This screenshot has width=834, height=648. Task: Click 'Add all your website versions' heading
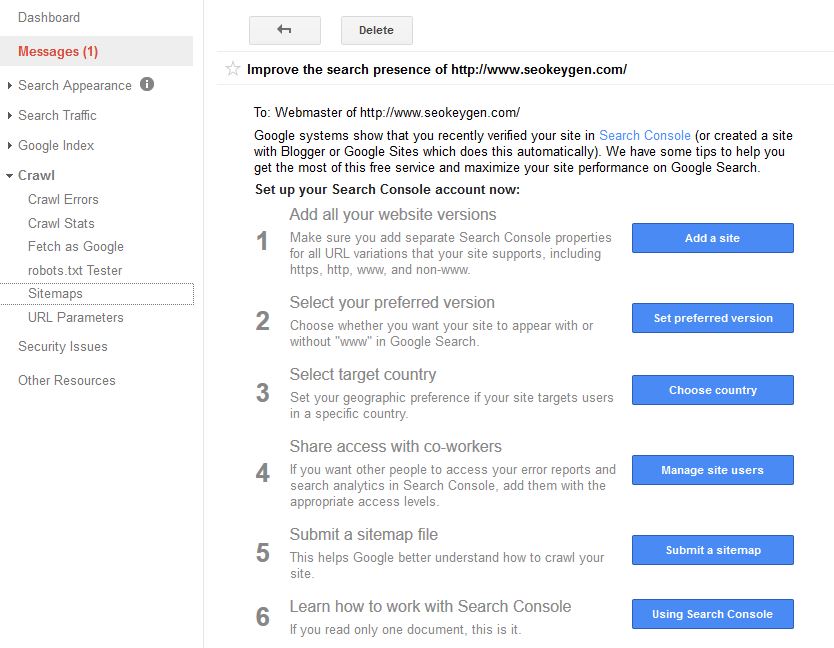pyautogui.click(x=393, y=214)
